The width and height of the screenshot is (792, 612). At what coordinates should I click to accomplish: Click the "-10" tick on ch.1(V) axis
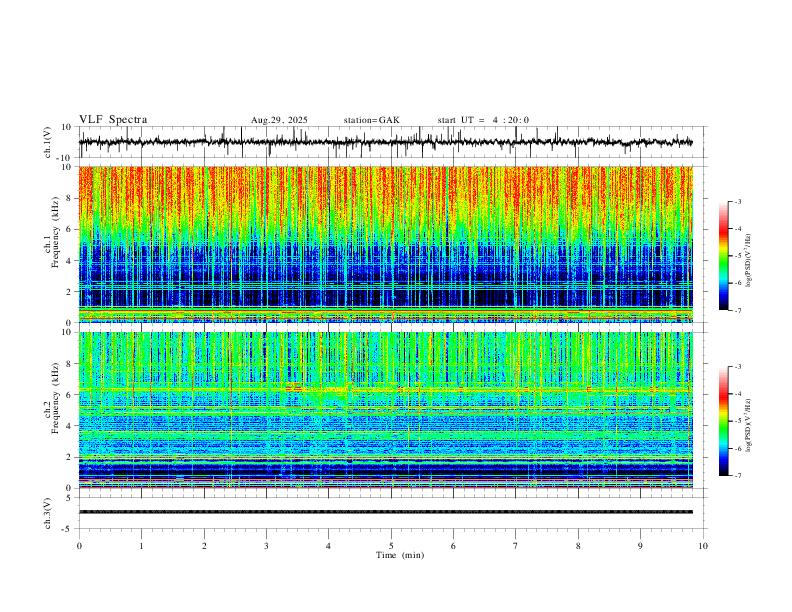pos(65,158)
